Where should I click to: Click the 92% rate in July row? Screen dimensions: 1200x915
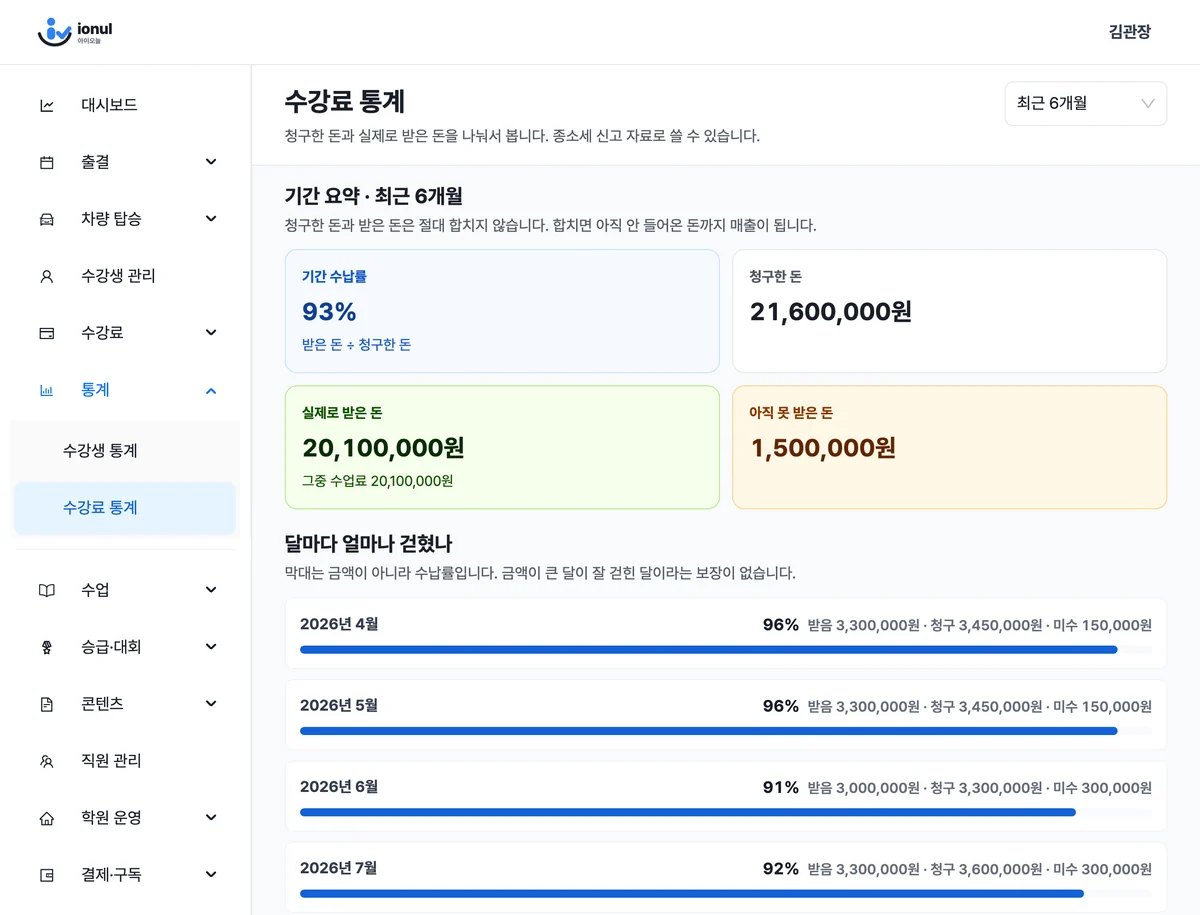click(781, 868)
